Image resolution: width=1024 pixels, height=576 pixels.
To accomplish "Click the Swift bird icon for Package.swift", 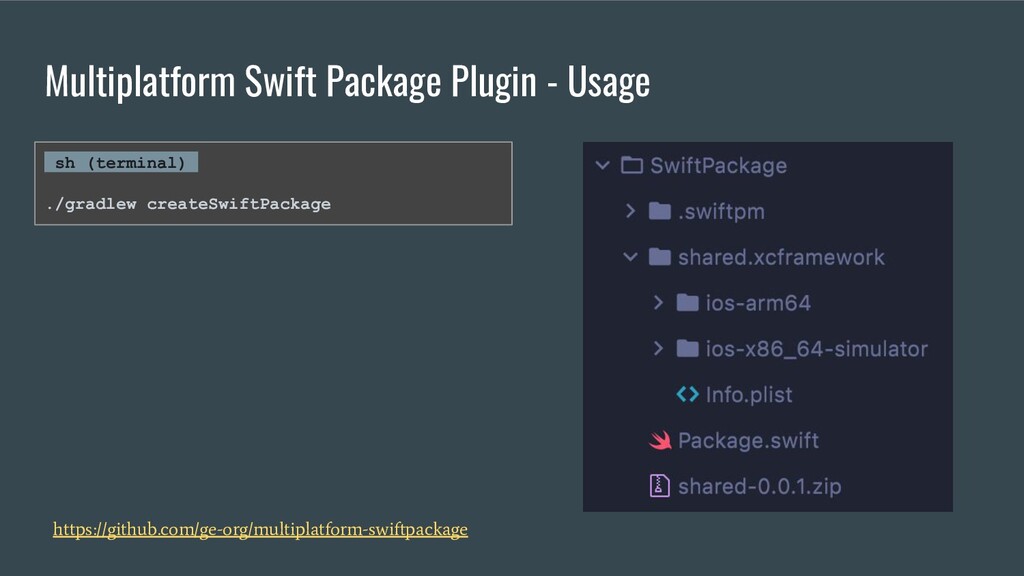I will tap(660, 440).
